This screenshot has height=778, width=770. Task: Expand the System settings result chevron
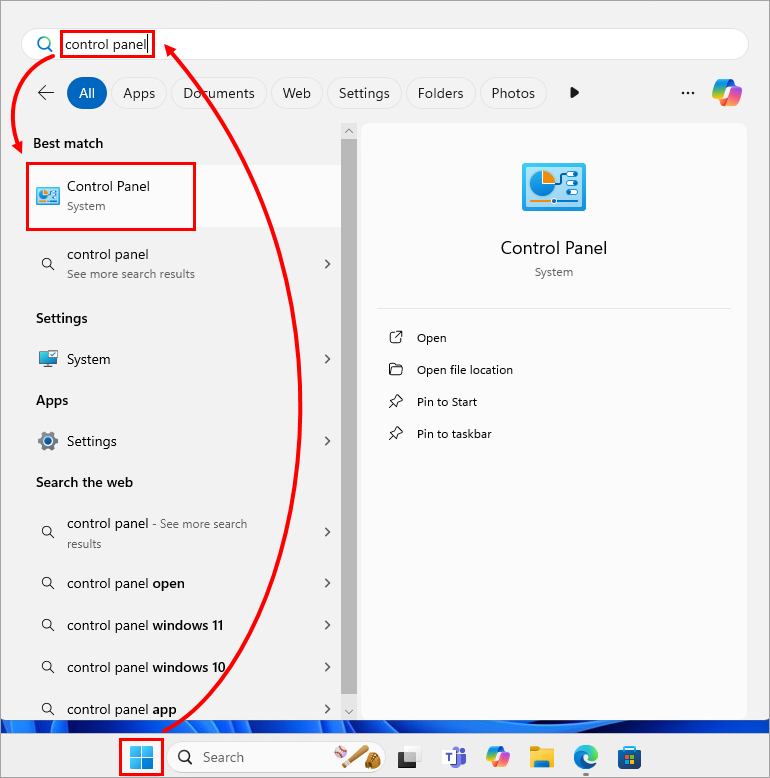click(x=327, y=359)
